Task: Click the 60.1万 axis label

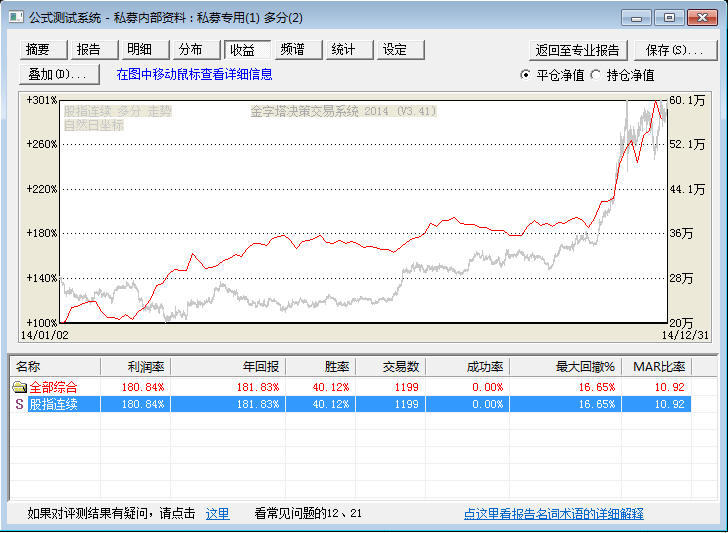Action: pyautogui.click(x=687, y=100)
